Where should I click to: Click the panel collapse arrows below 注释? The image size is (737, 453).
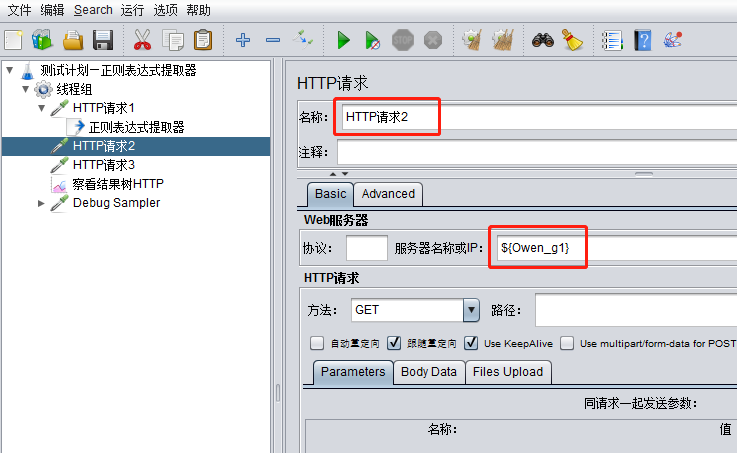pos(338,174)
